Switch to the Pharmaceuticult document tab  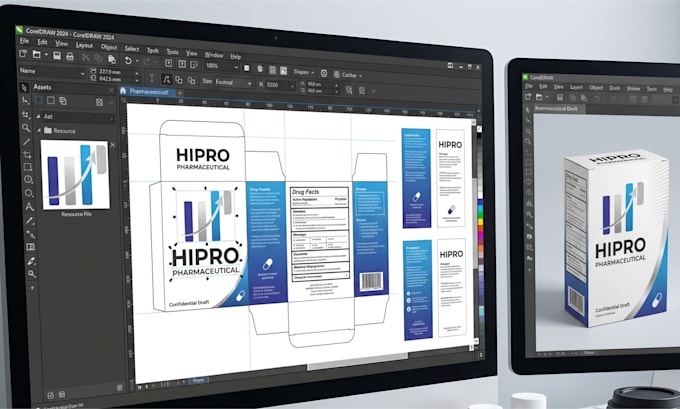tap(148, 92)
